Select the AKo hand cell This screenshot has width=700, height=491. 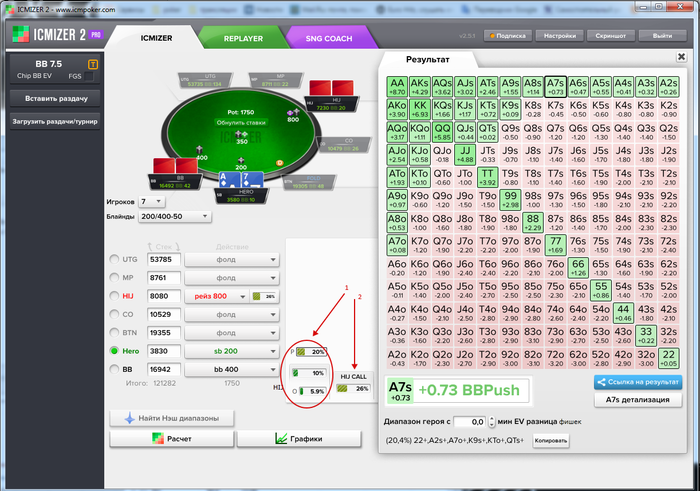[397, 109]
